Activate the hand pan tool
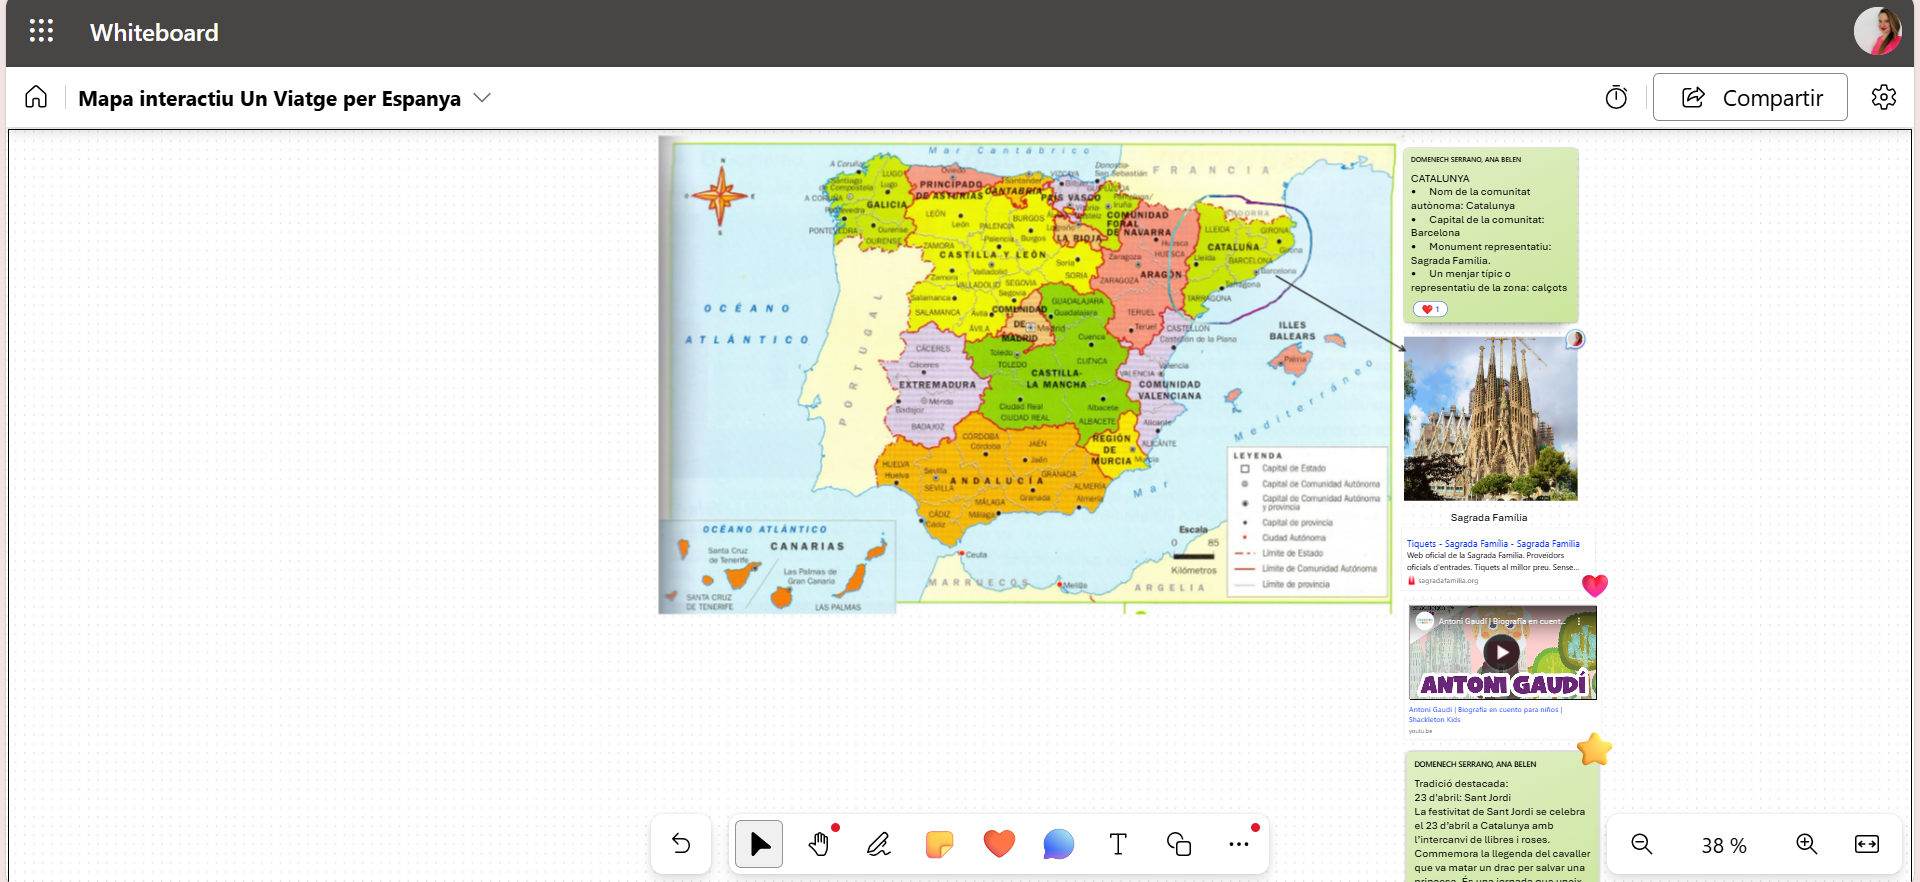Image resolution: width=1920 pixels, height=882 pixels. [x=819, y=844]
